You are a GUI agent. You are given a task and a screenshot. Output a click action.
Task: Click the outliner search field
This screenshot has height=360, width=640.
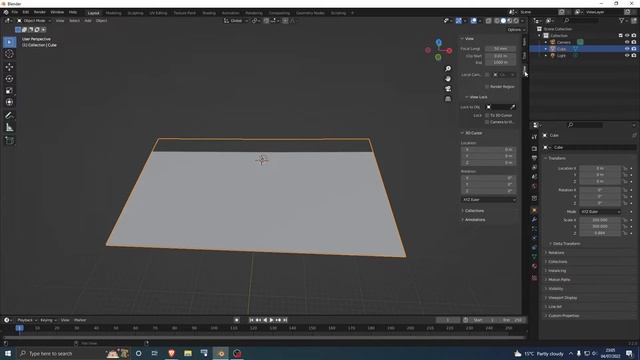tap(581, 20)
